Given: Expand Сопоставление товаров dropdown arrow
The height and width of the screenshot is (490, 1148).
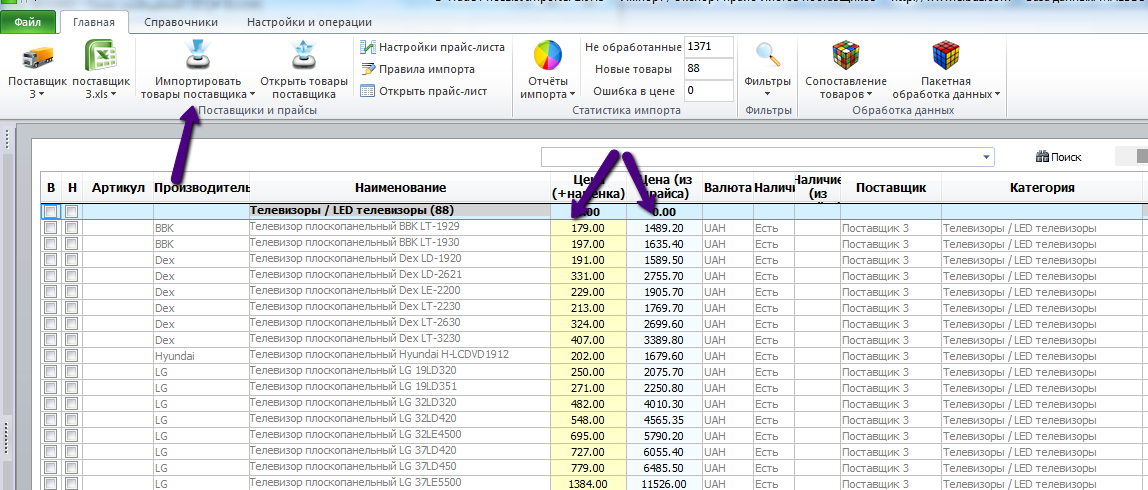Looking at the screenshot, I should [x=869, y=94].
